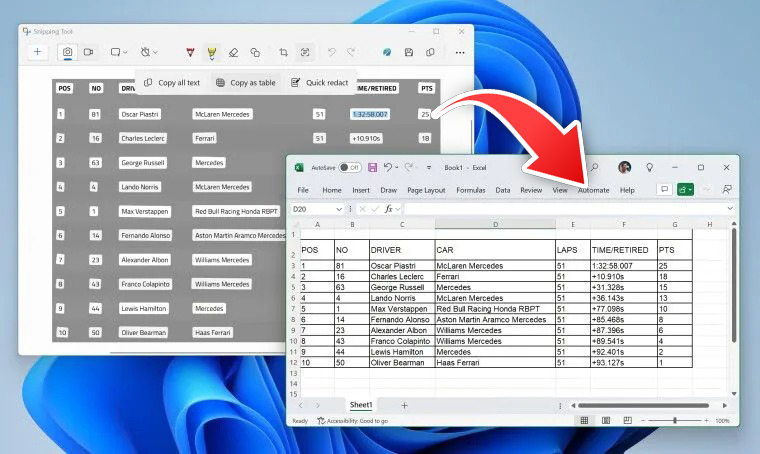Click the Excel save icon in title bar
Image resolution: width=760 pixels, height=454 pixels.
(x=372, y=168)
